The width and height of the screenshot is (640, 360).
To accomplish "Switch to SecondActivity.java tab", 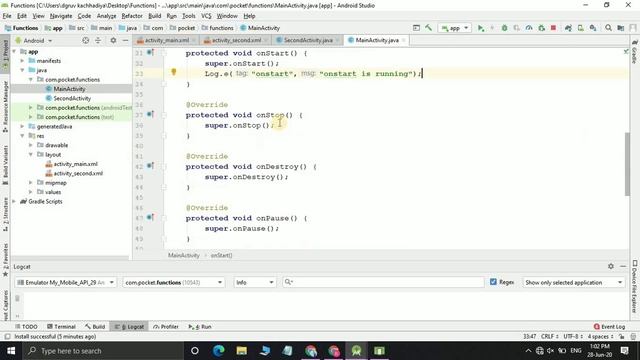I will (x=308, y=40).
